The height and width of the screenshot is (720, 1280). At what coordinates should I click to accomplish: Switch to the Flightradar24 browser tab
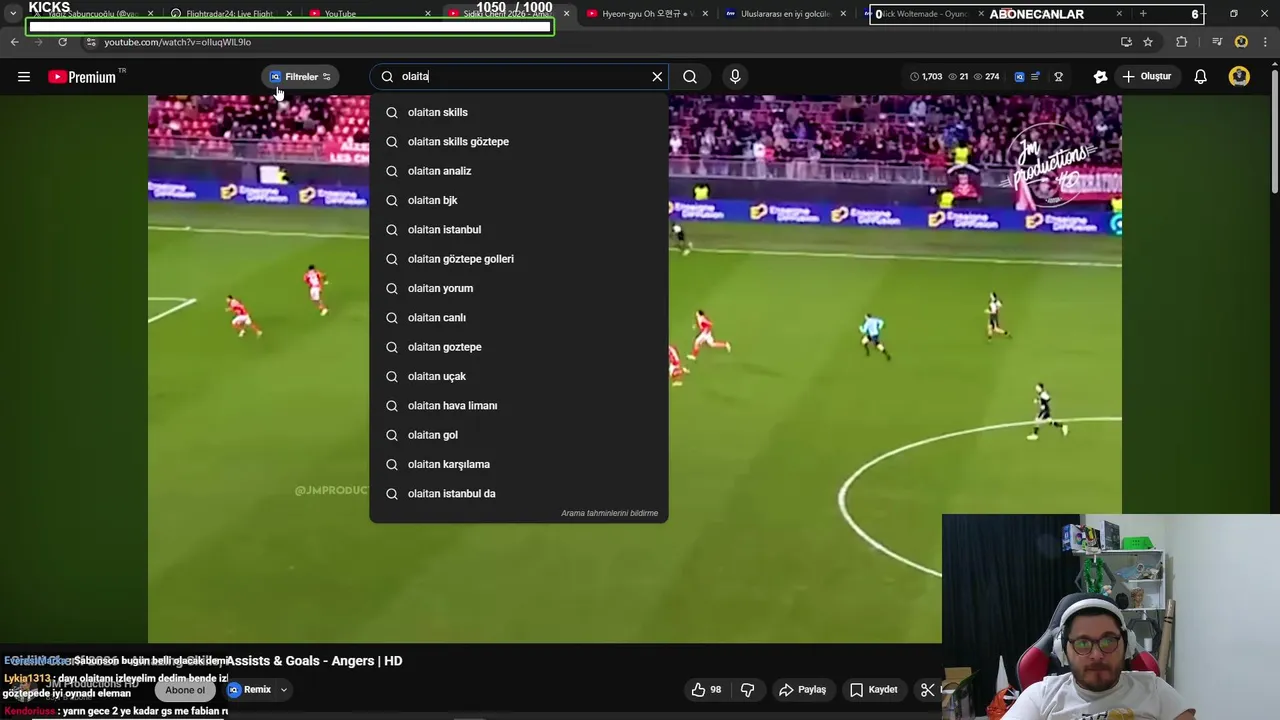[x=229, y=14]
